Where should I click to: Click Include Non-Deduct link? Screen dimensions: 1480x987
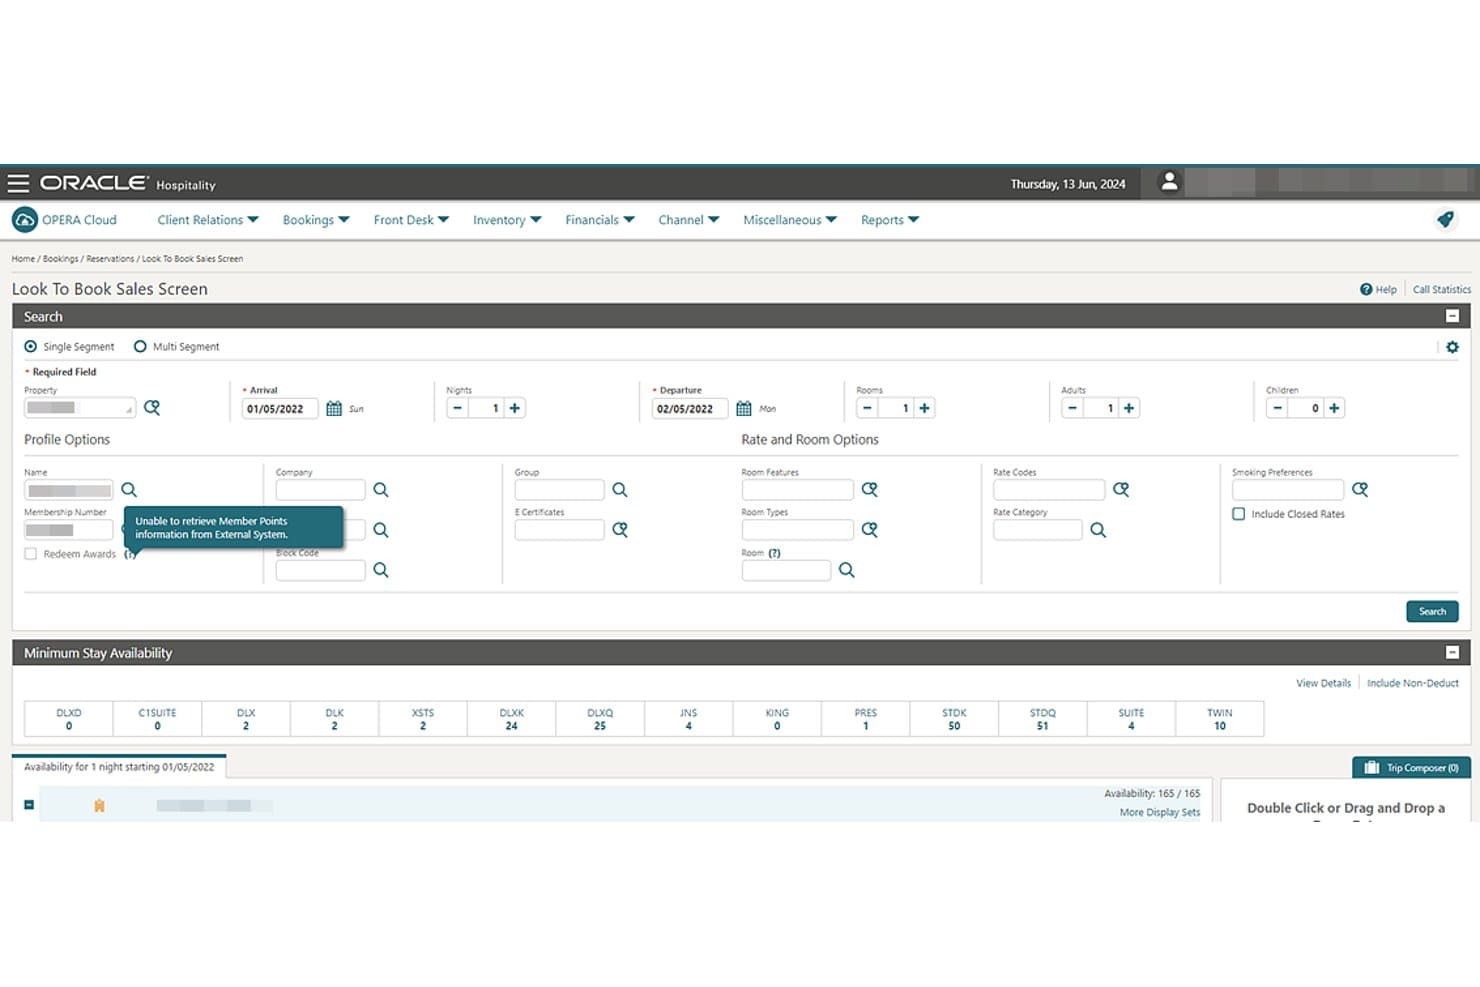click(x=1413, y=683)
